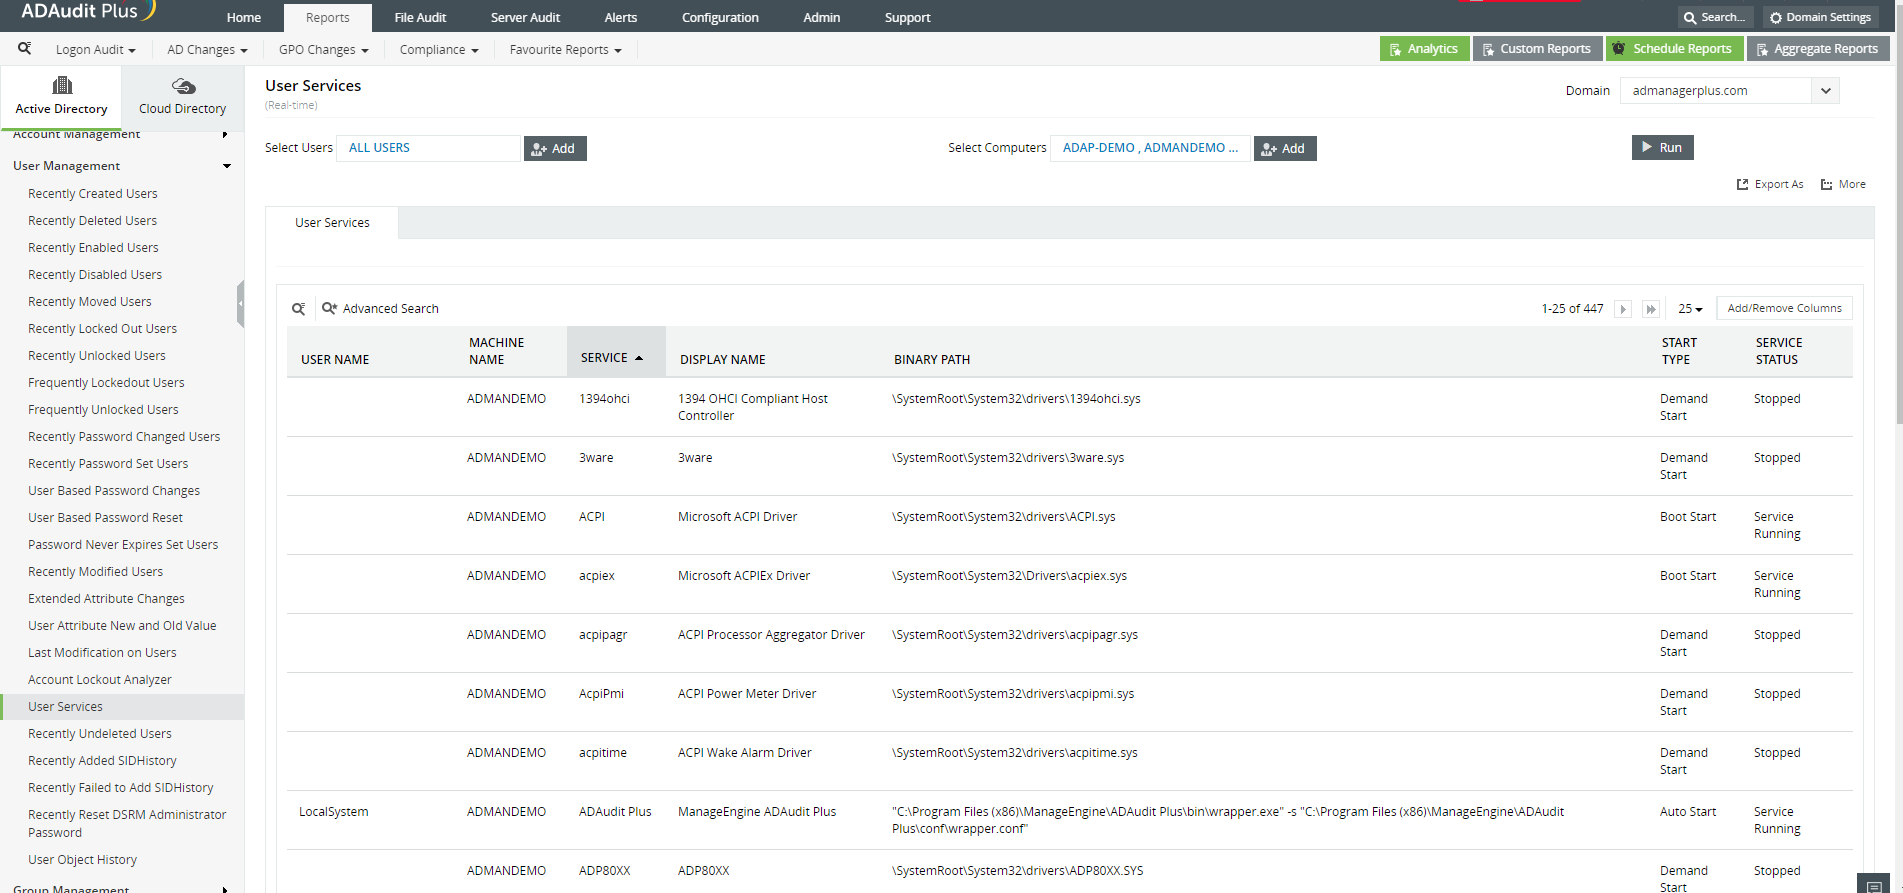Open Custom Reports
Viewport: 1903px width, 893px height.
(1537, 49)
